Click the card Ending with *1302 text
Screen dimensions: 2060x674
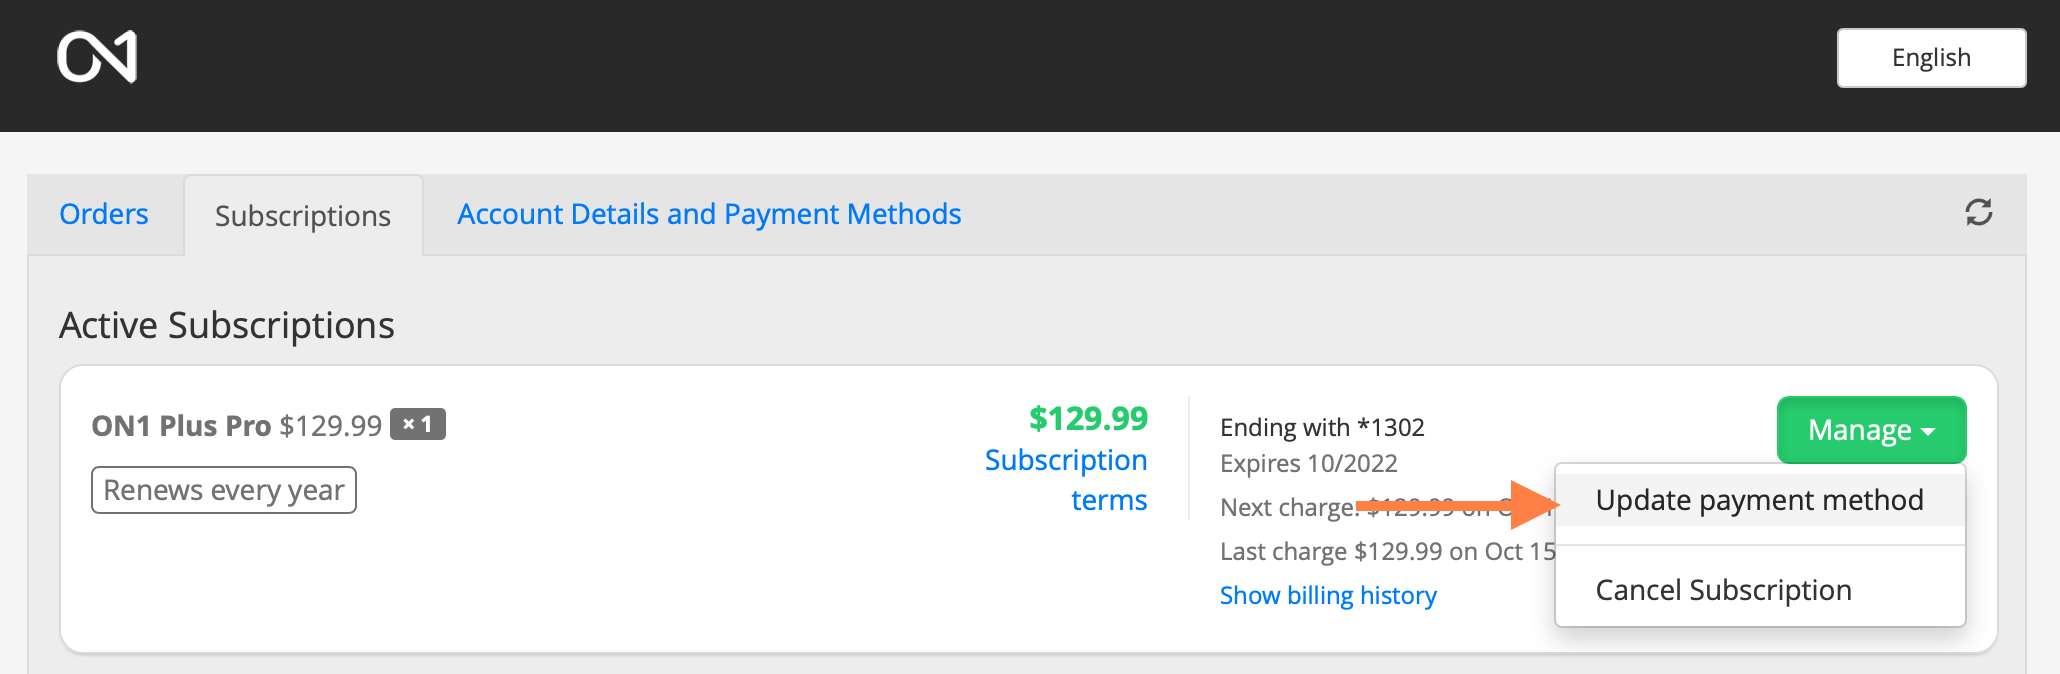tap(1322, 427)
